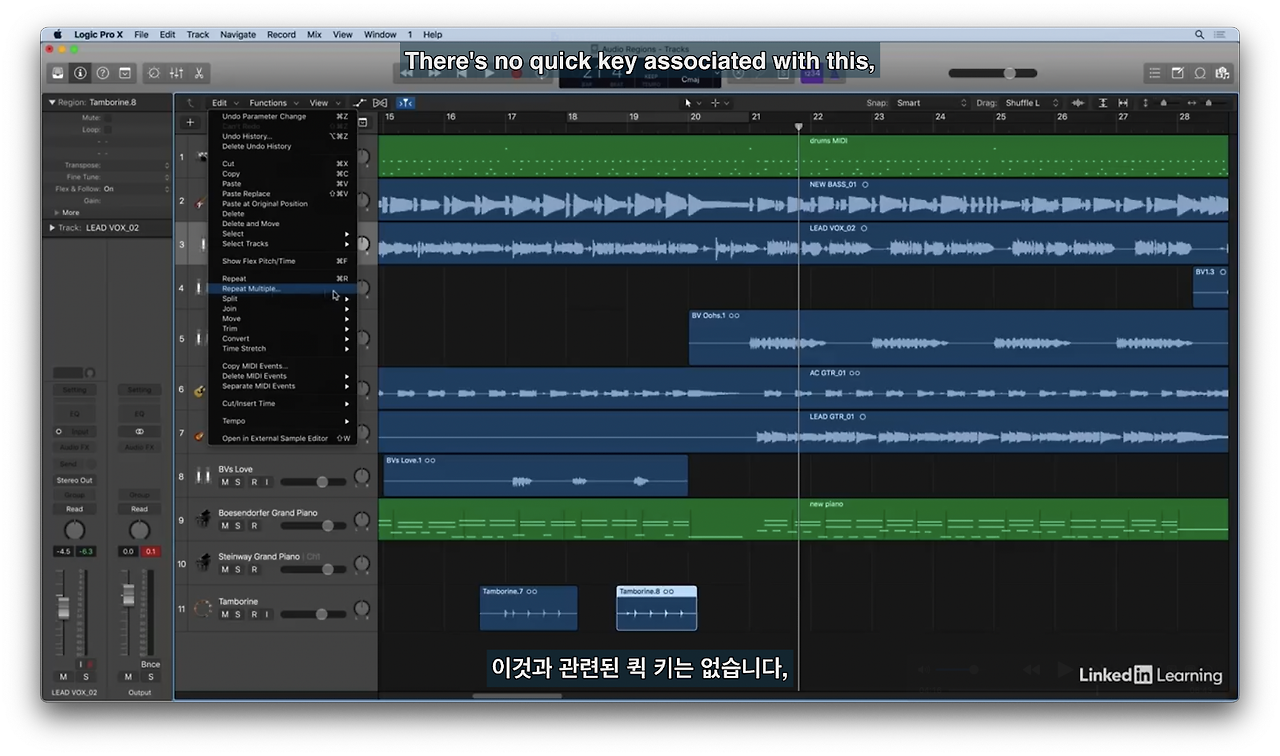This screenshot has width=1280, height=756.
Task: Show automation curve button in tracks header
Action: pyautogui.click(x=360, y=102)
